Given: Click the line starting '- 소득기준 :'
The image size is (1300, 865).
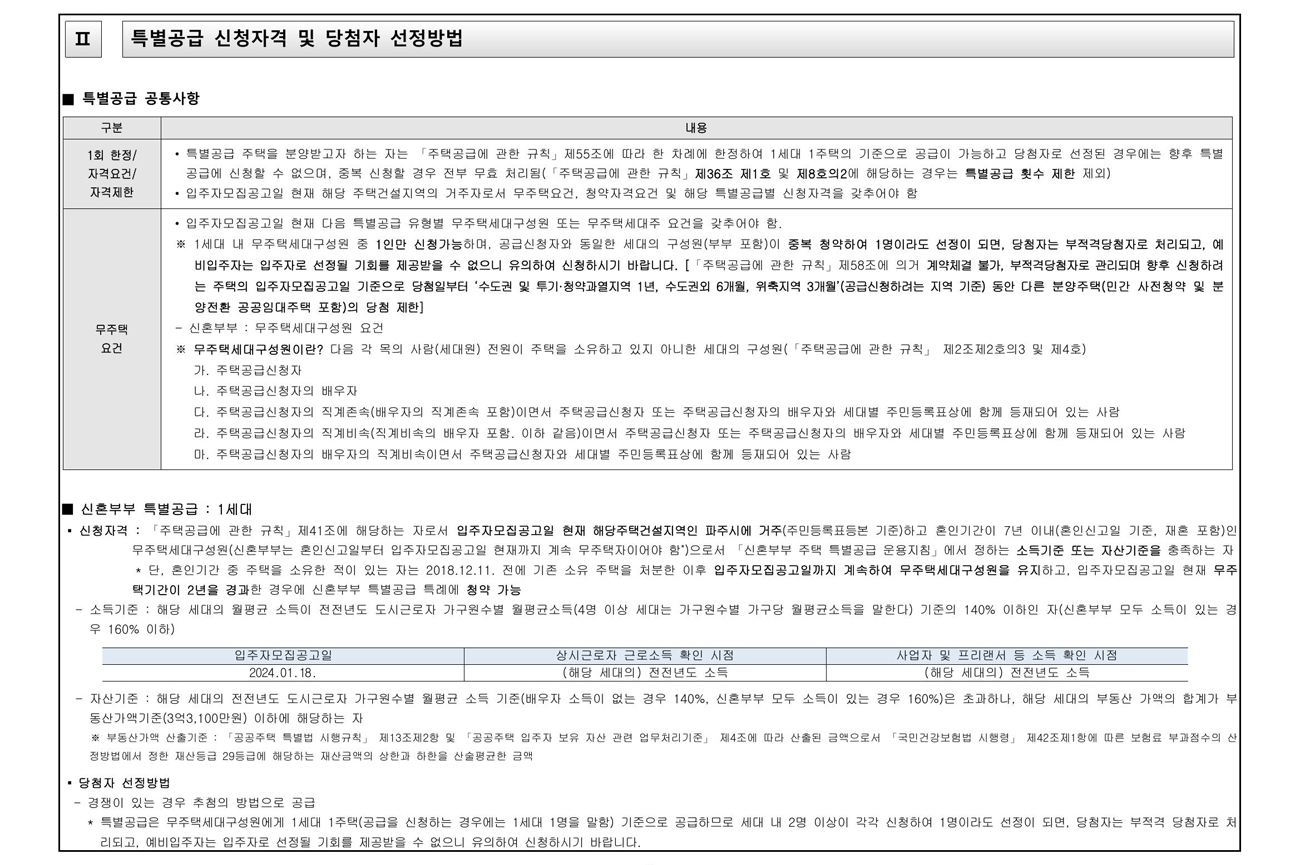Looking at the screenshot, I should point(656,619).
